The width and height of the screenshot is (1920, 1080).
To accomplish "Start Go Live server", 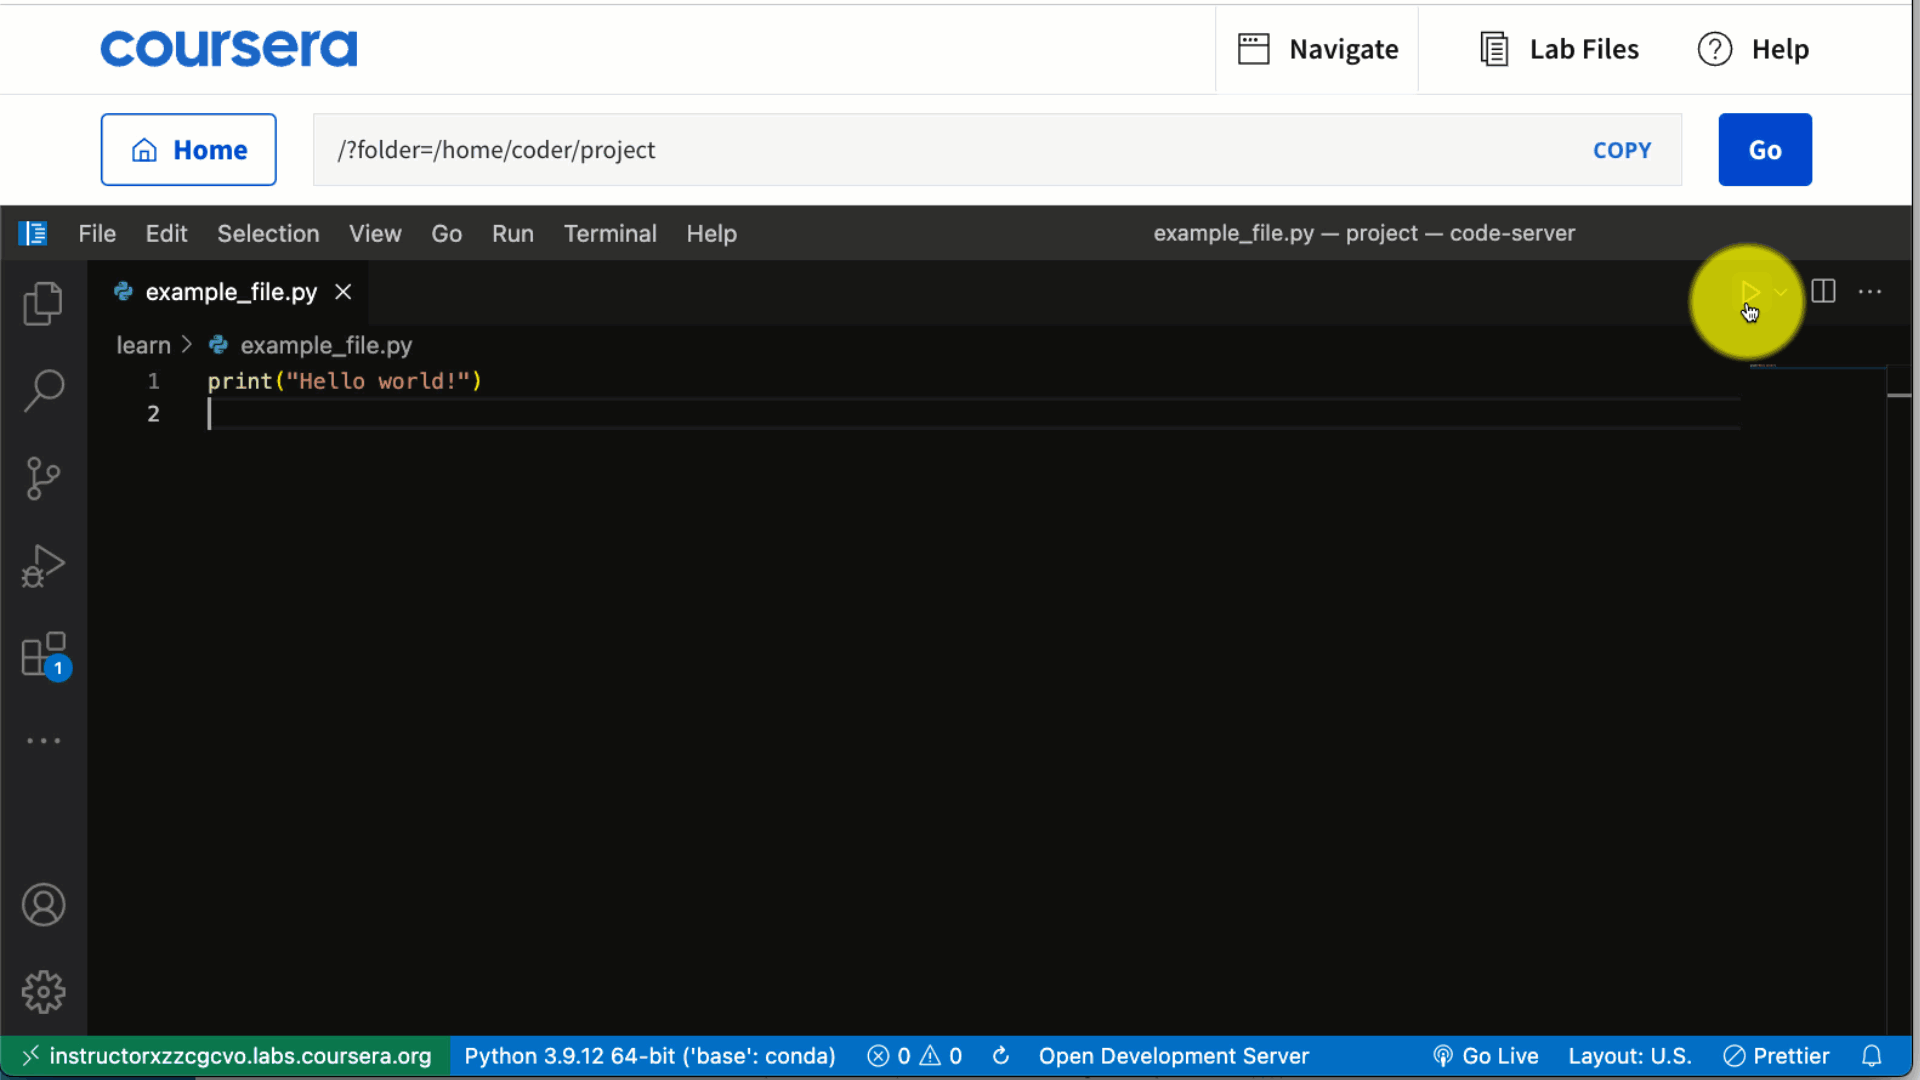I will [x=1485, y=1056].
